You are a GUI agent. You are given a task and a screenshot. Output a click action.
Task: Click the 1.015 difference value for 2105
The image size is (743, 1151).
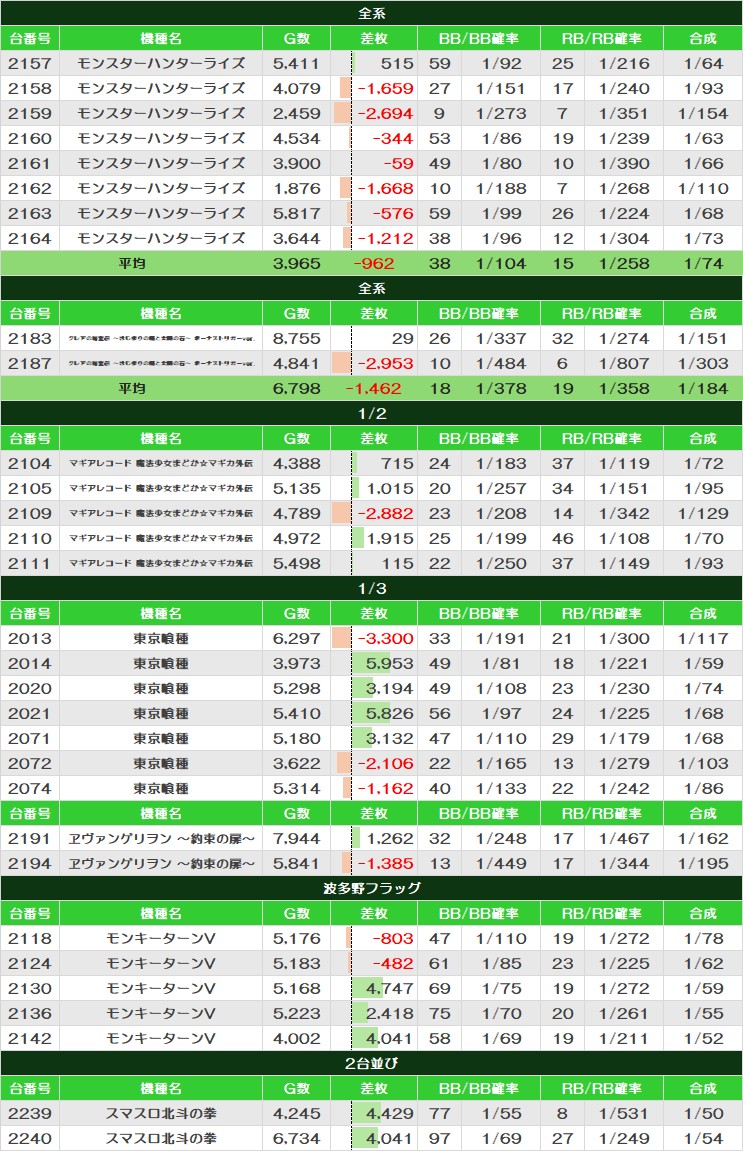tap(390, 488)
